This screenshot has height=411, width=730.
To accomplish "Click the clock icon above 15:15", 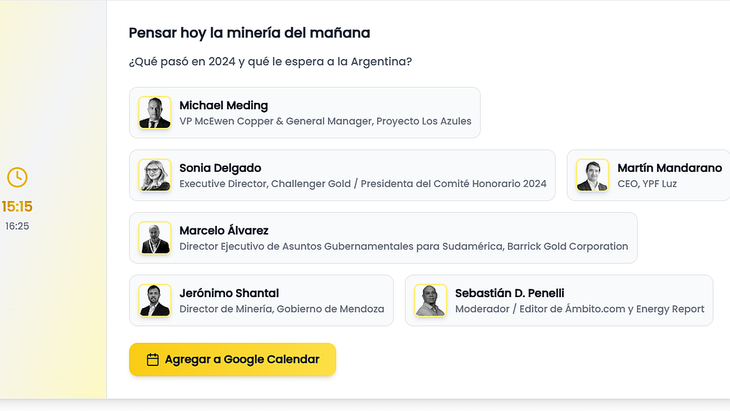I will (x=17, y=177).
